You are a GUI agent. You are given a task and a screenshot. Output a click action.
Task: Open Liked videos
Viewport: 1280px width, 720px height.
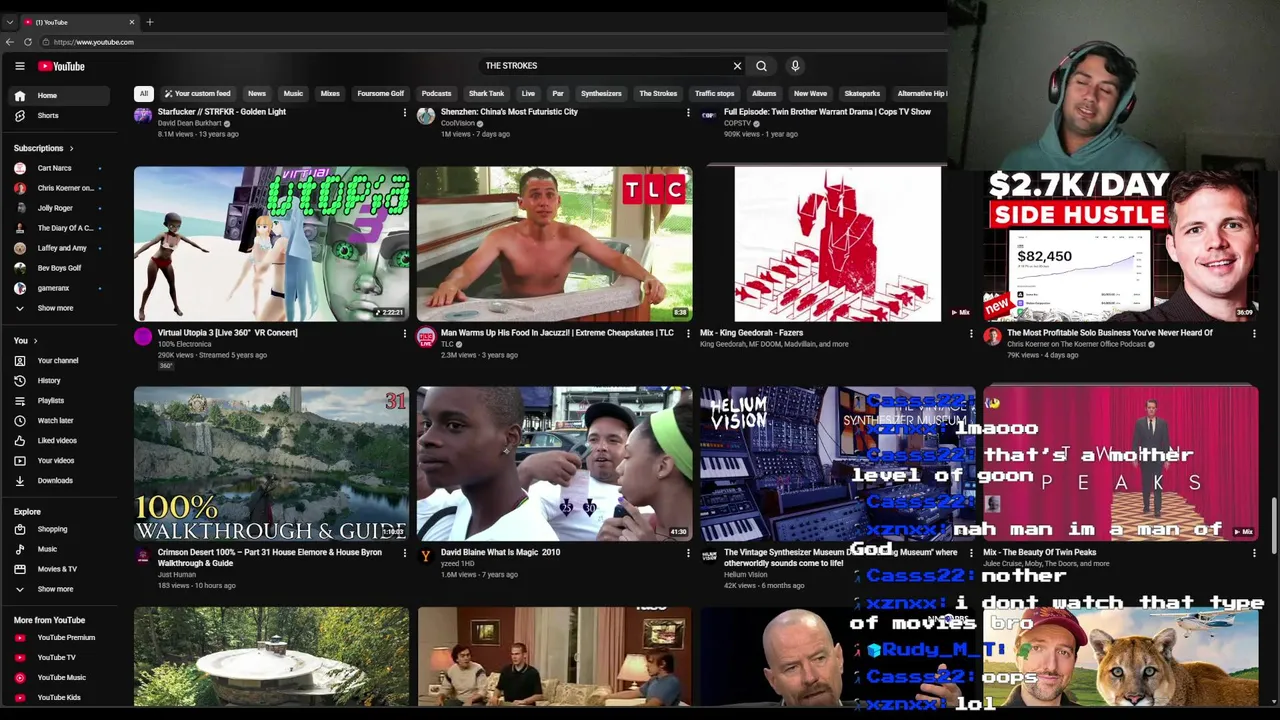(60, 441)
